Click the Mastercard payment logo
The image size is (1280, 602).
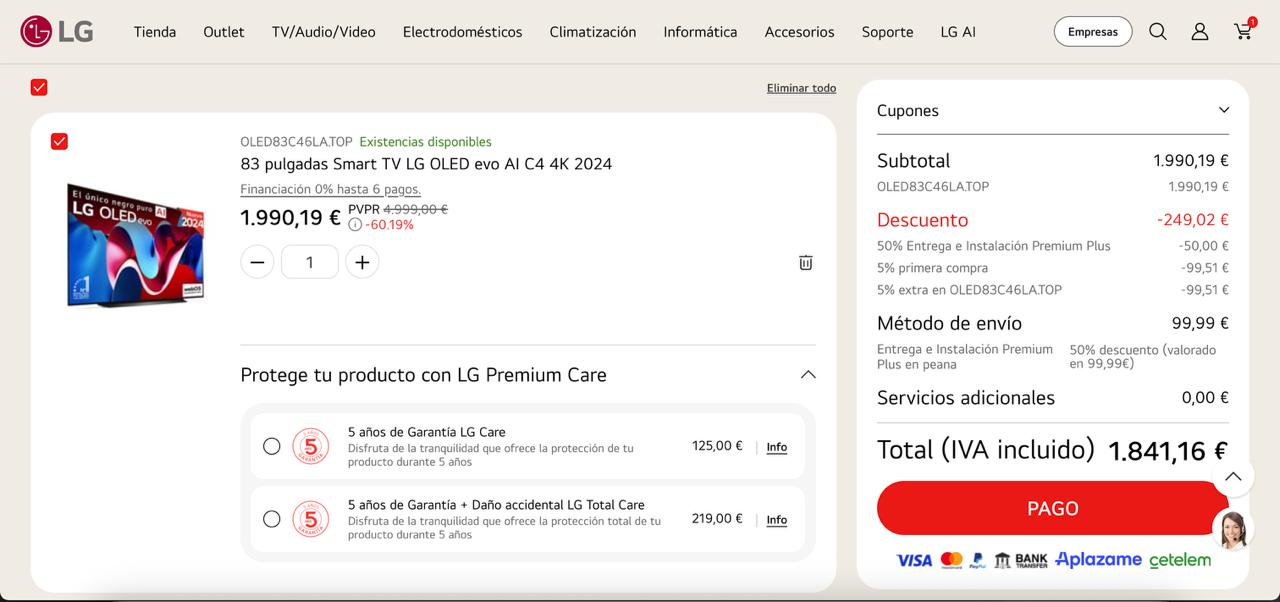[952, 560]
